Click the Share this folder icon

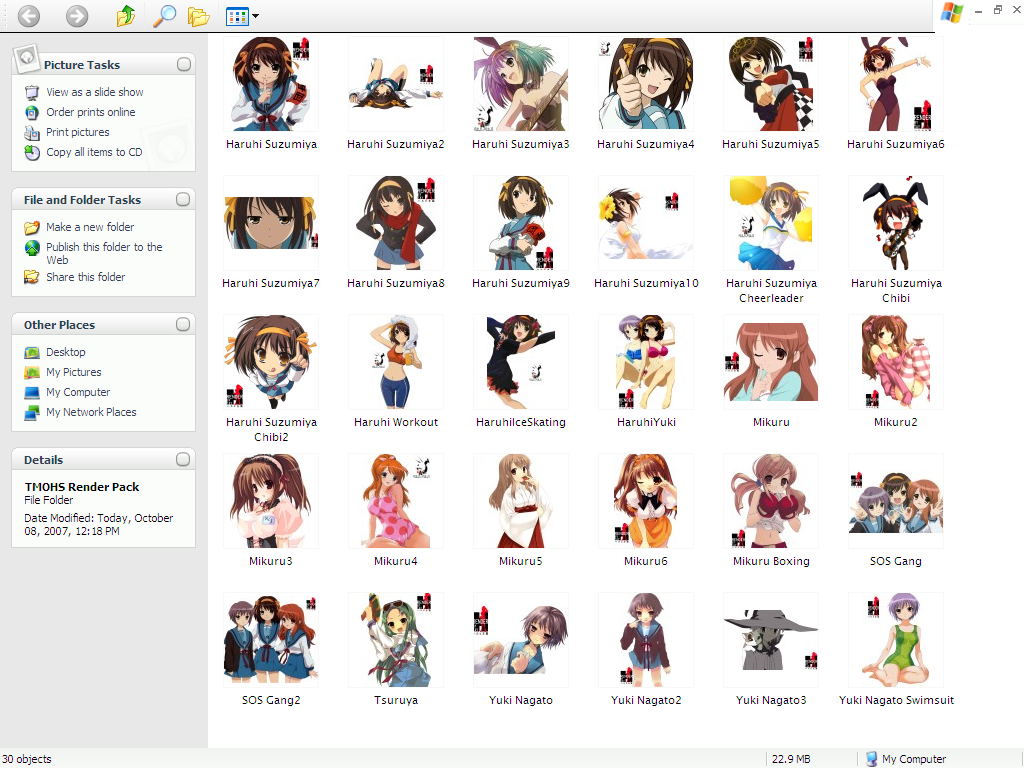pos(31,277)
